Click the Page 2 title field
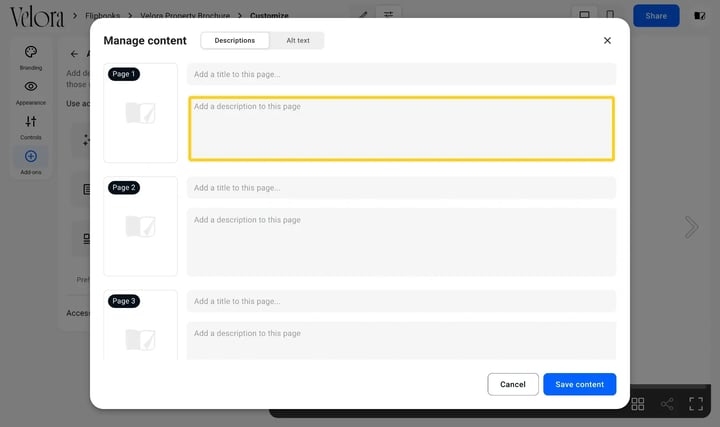This screenshot has width=720, height=427. [401, 187]
